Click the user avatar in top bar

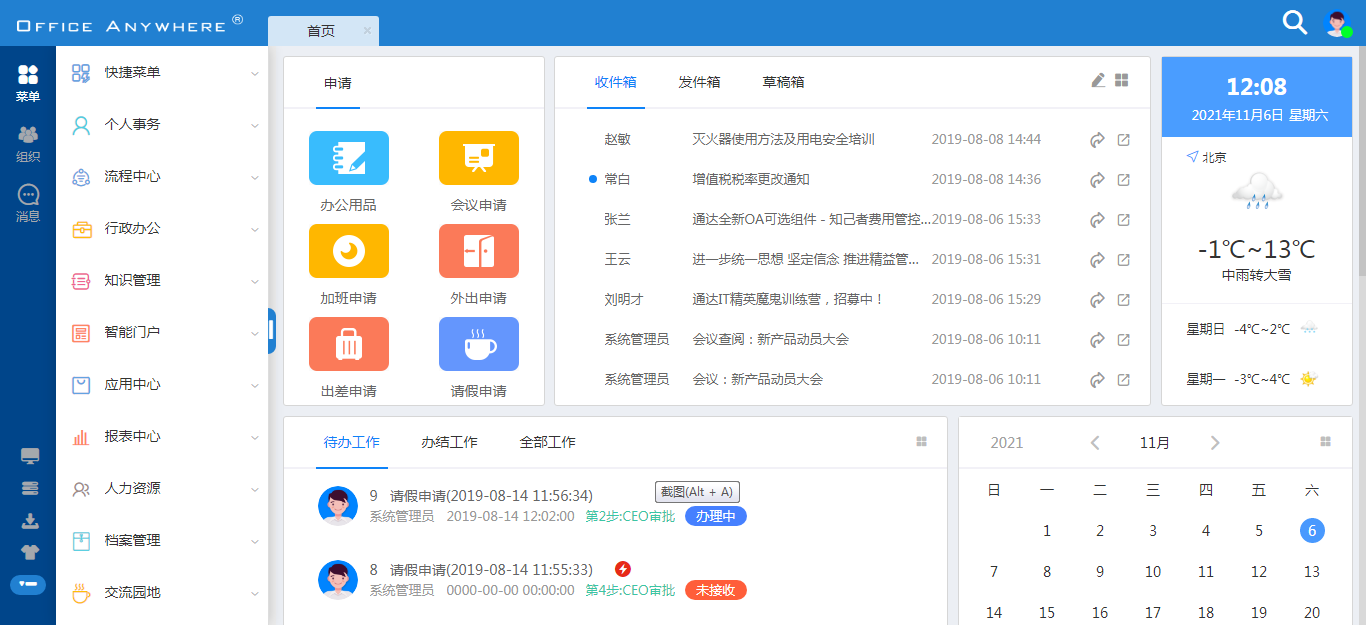pyautogui.click(x=1337, y=23)
